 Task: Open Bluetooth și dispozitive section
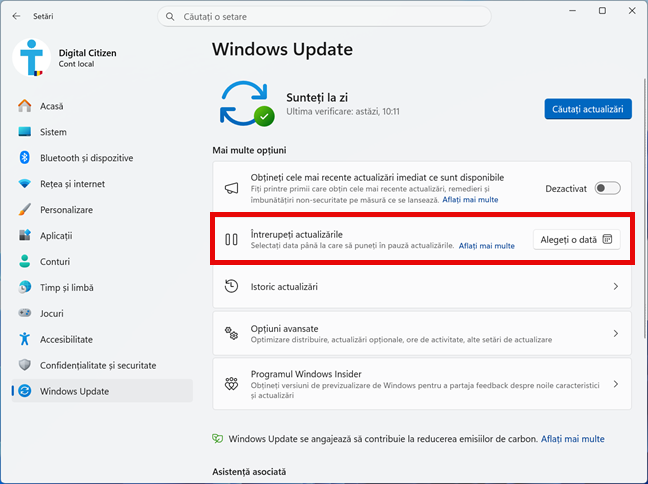pos(102,158)
